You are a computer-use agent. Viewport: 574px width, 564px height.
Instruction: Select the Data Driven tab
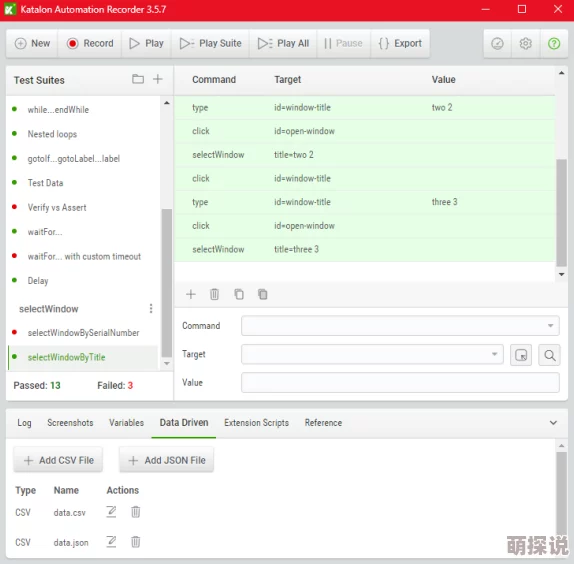184,423
